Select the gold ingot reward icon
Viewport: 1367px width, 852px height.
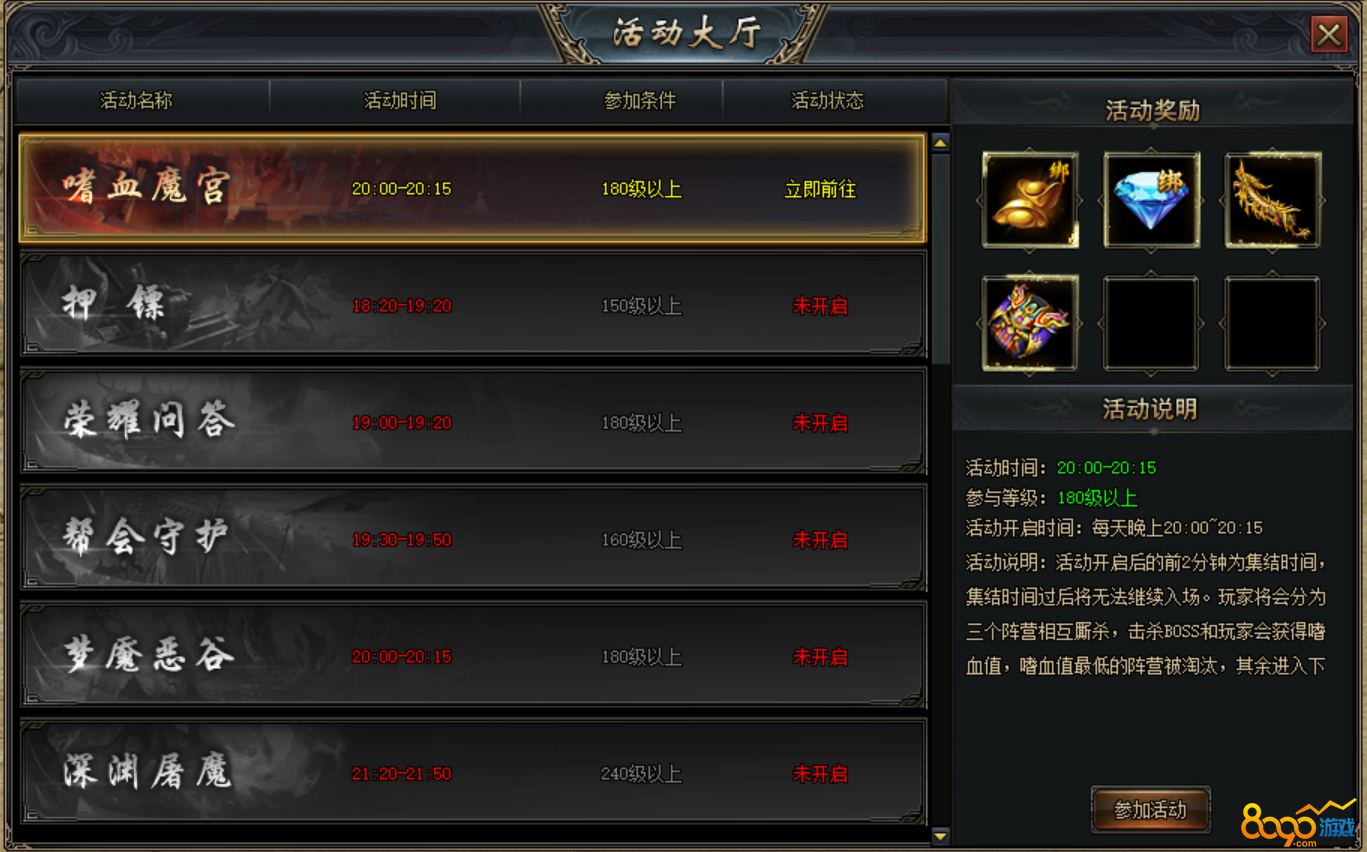(x=1030, y=200)
